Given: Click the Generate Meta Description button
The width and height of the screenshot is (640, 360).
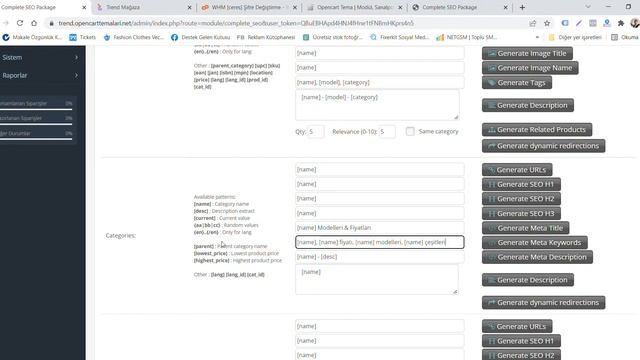Looking at the screenshot, I should [537, 257].
